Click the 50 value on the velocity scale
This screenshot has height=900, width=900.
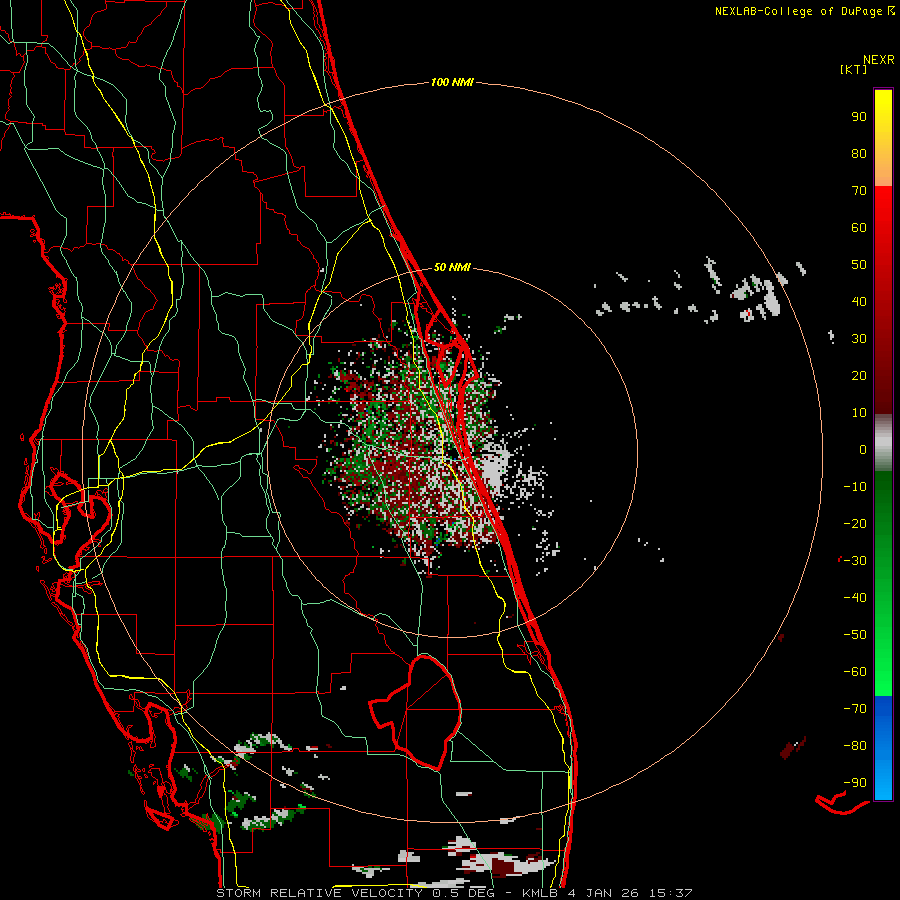[859, 265]
